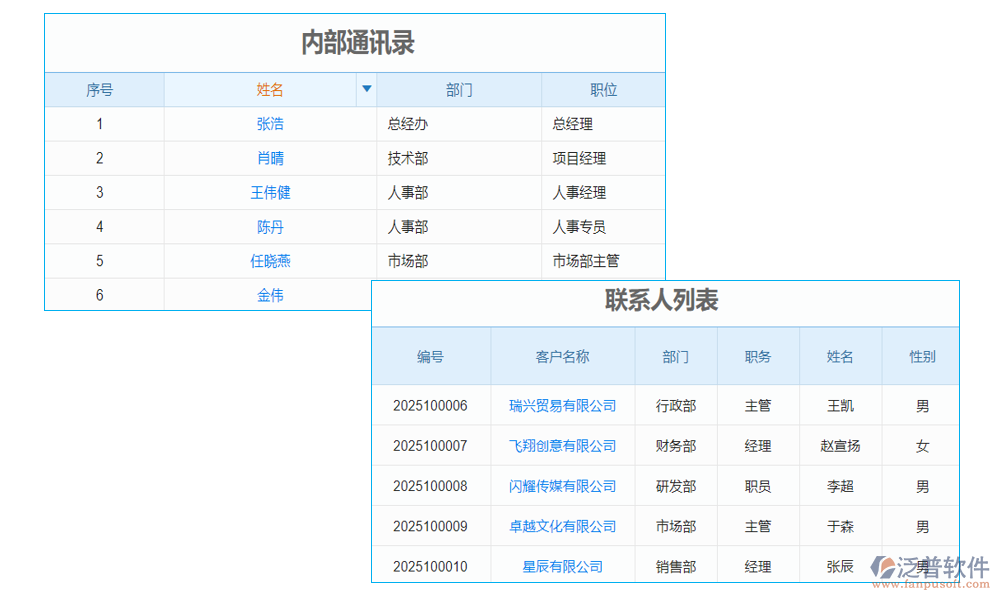Select contact 陈丹 in the directory
The image size is (1000, 600).
pos(270,227)
